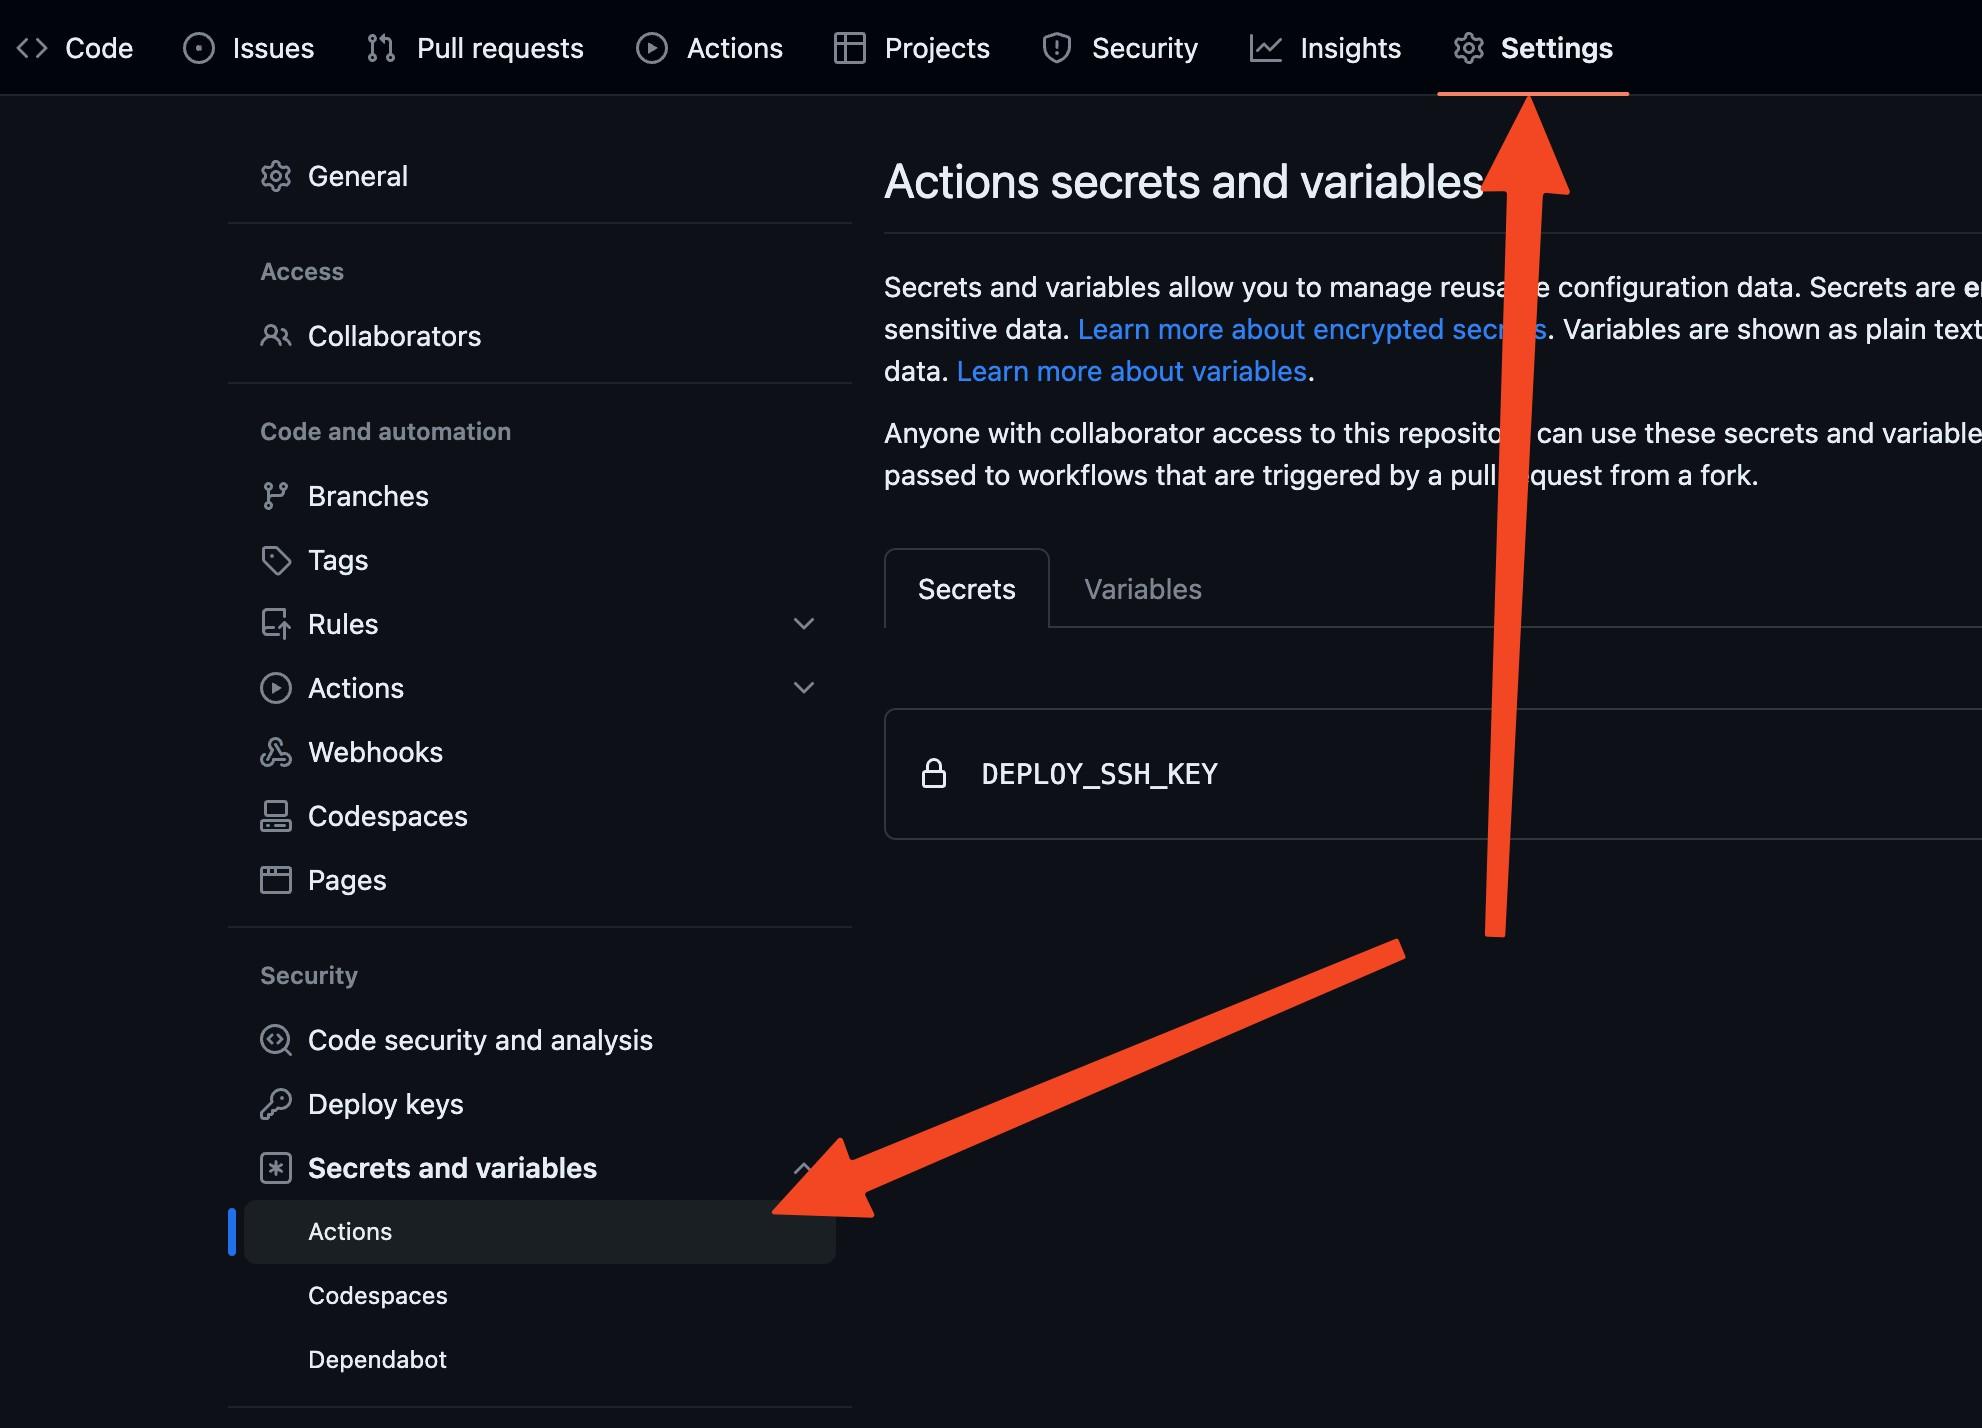Expand the sidebar Actions section chevron

[x=803, y=688]
